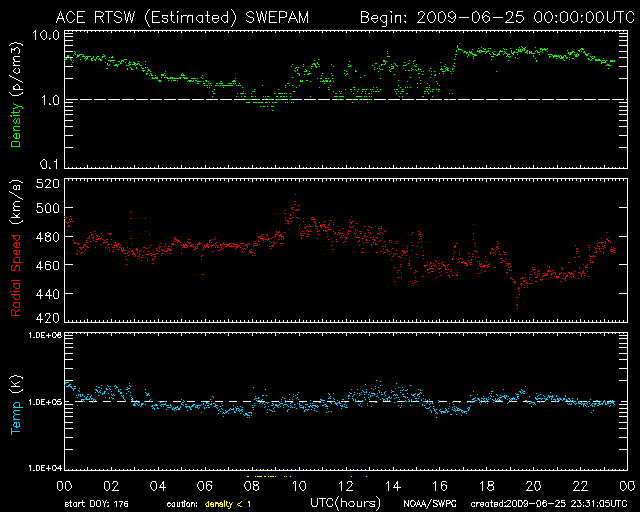
Task: Click the 'UTC(hours)' axis title
Action: [345, 503]
